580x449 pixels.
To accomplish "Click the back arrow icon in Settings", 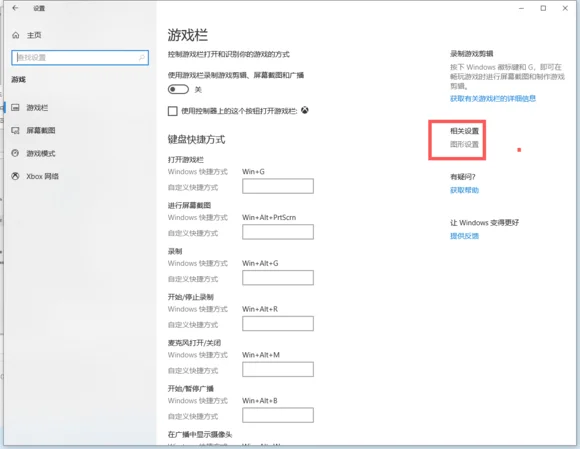I will pos(15,8).
